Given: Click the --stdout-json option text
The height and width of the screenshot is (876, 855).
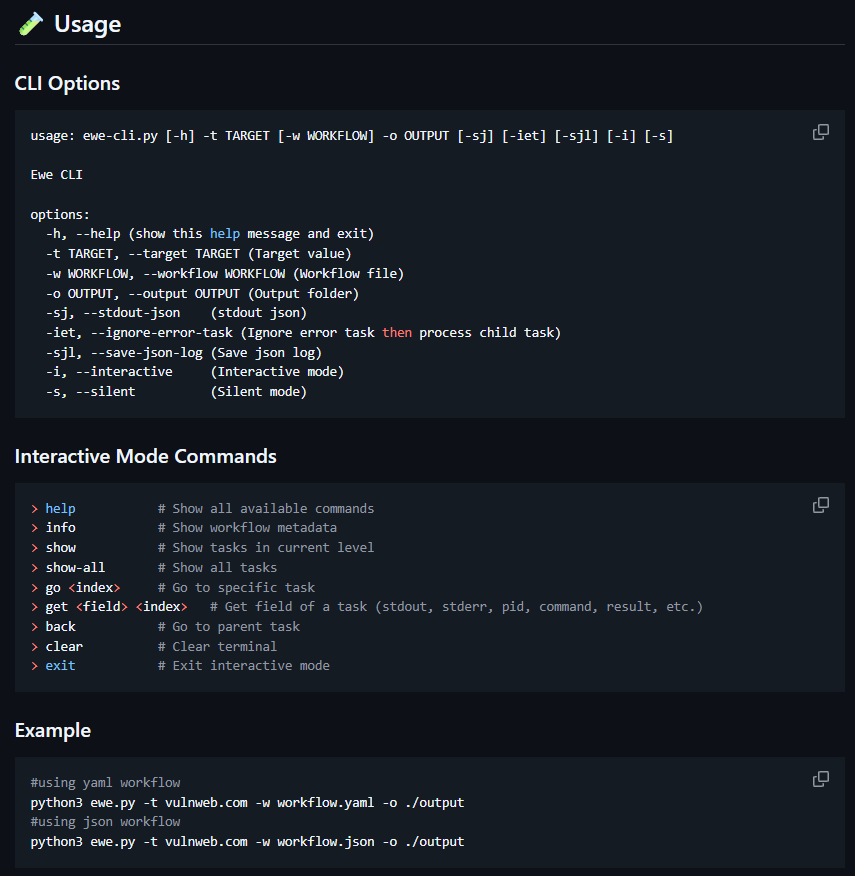Looking at the screenshot, I should (132, 313).
